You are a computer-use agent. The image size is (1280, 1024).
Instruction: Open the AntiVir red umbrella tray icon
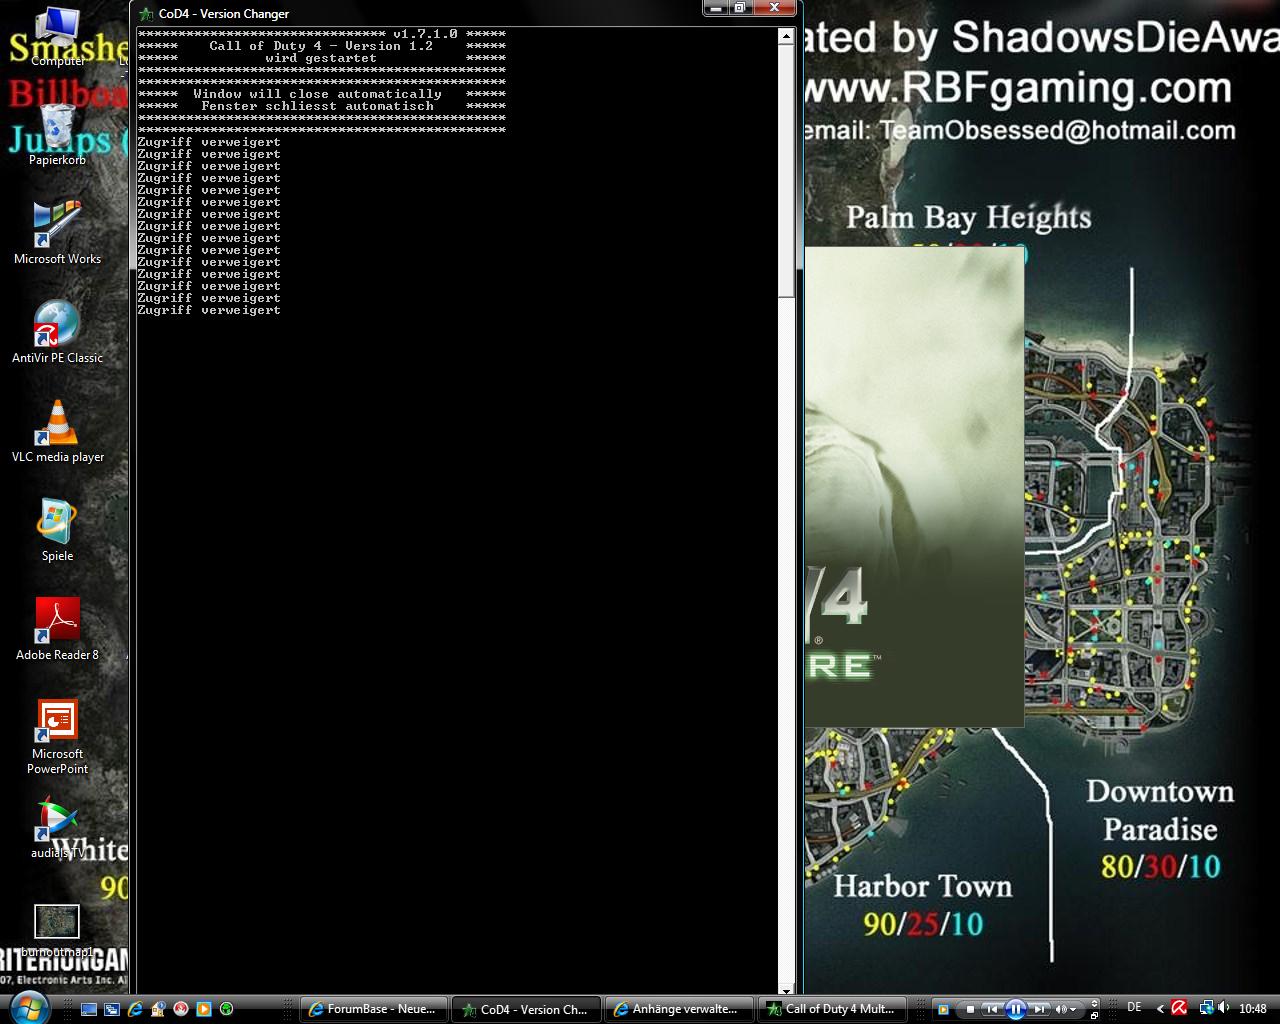point(1179,1008)
